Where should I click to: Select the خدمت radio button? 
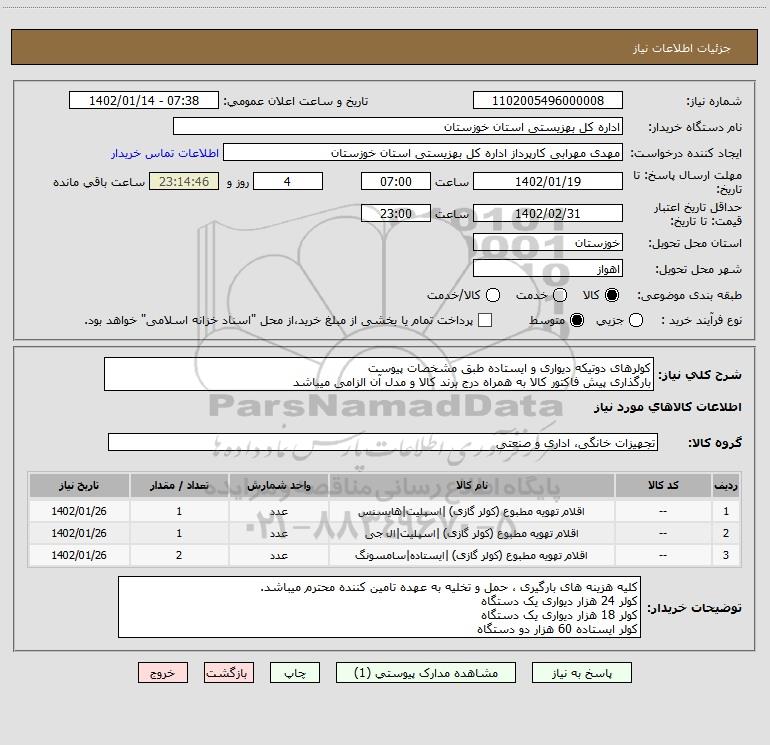coord(560,295)
